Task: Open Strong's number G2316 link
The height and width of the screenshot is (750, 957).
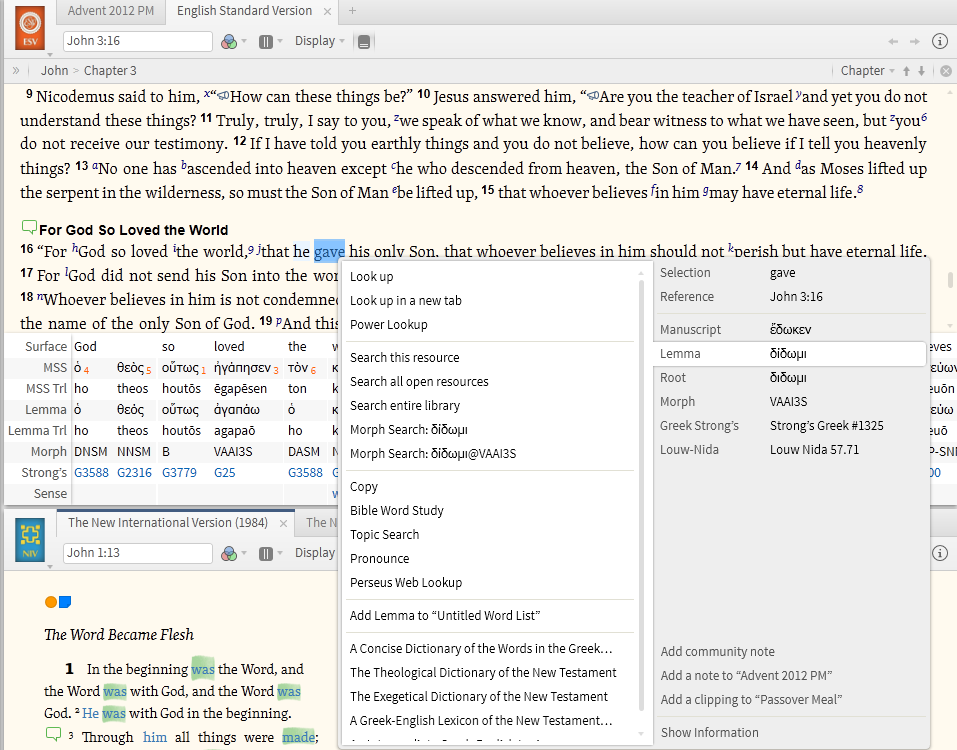Action: (134, 472)
